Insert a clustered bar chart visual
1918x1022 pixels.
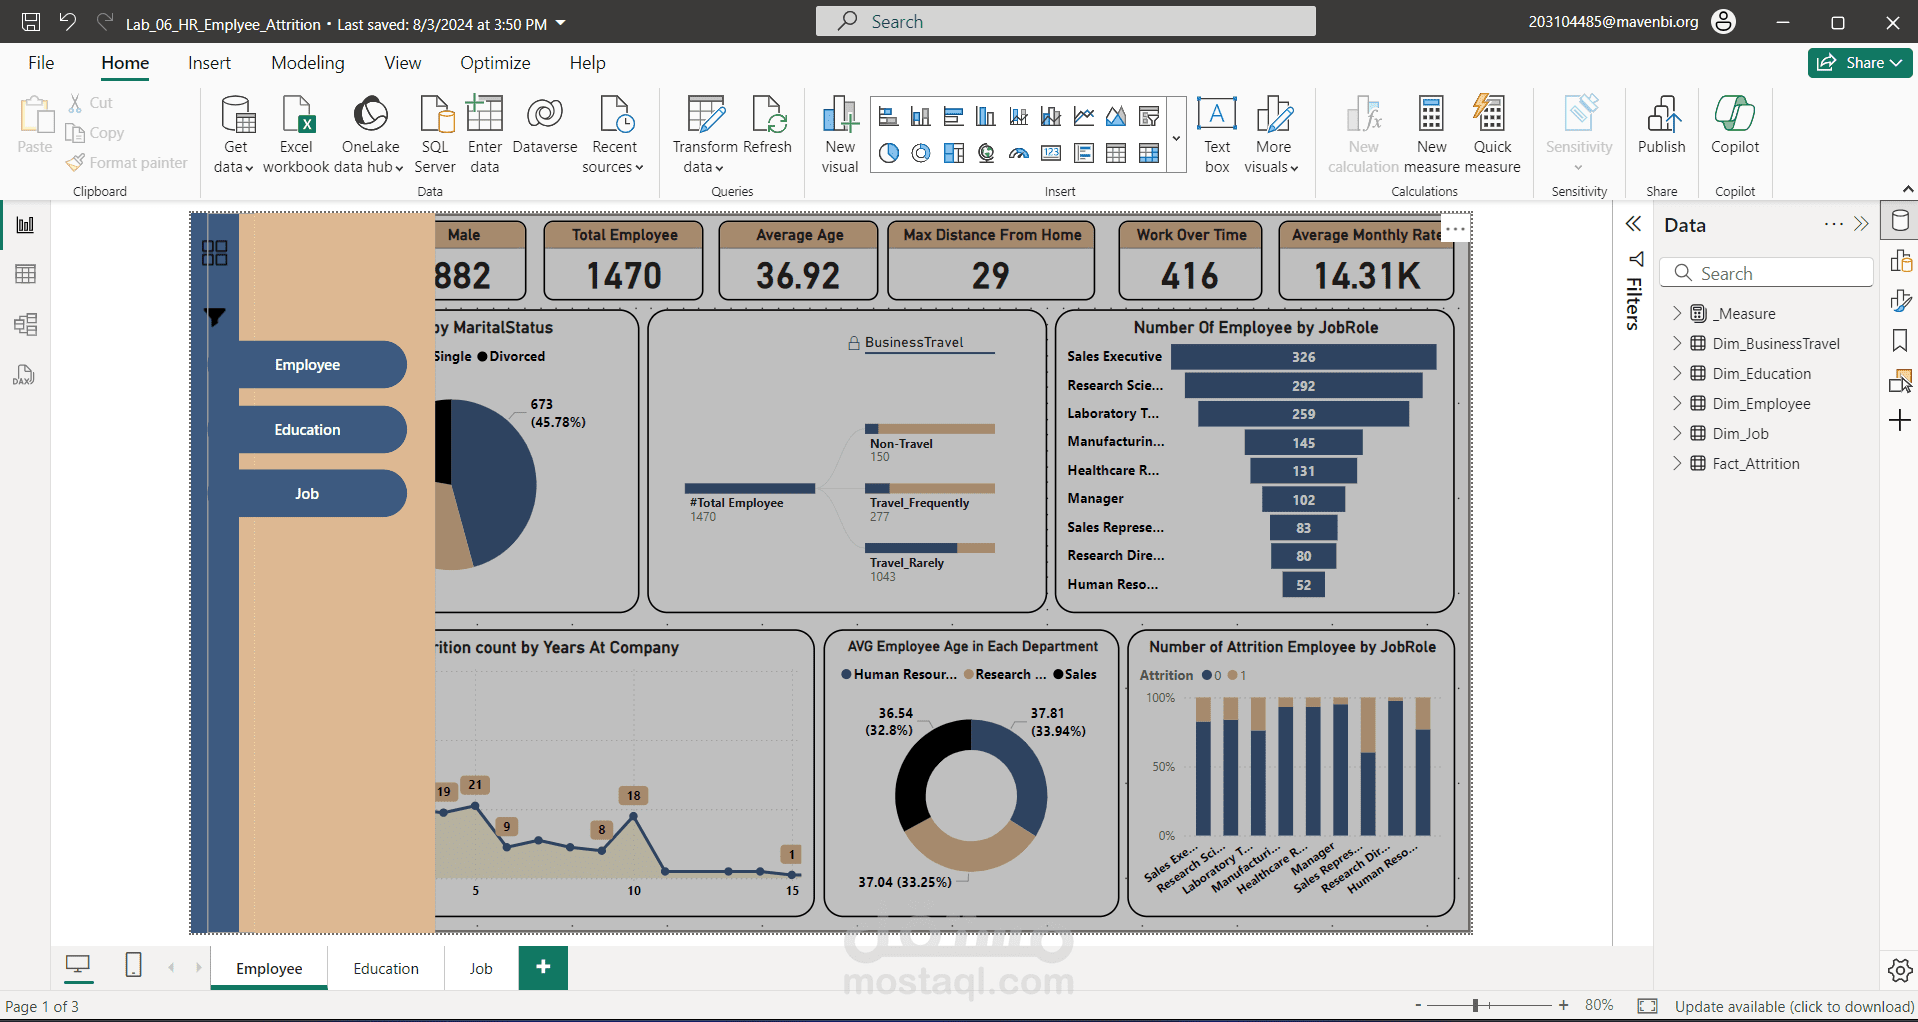(954, 118)
